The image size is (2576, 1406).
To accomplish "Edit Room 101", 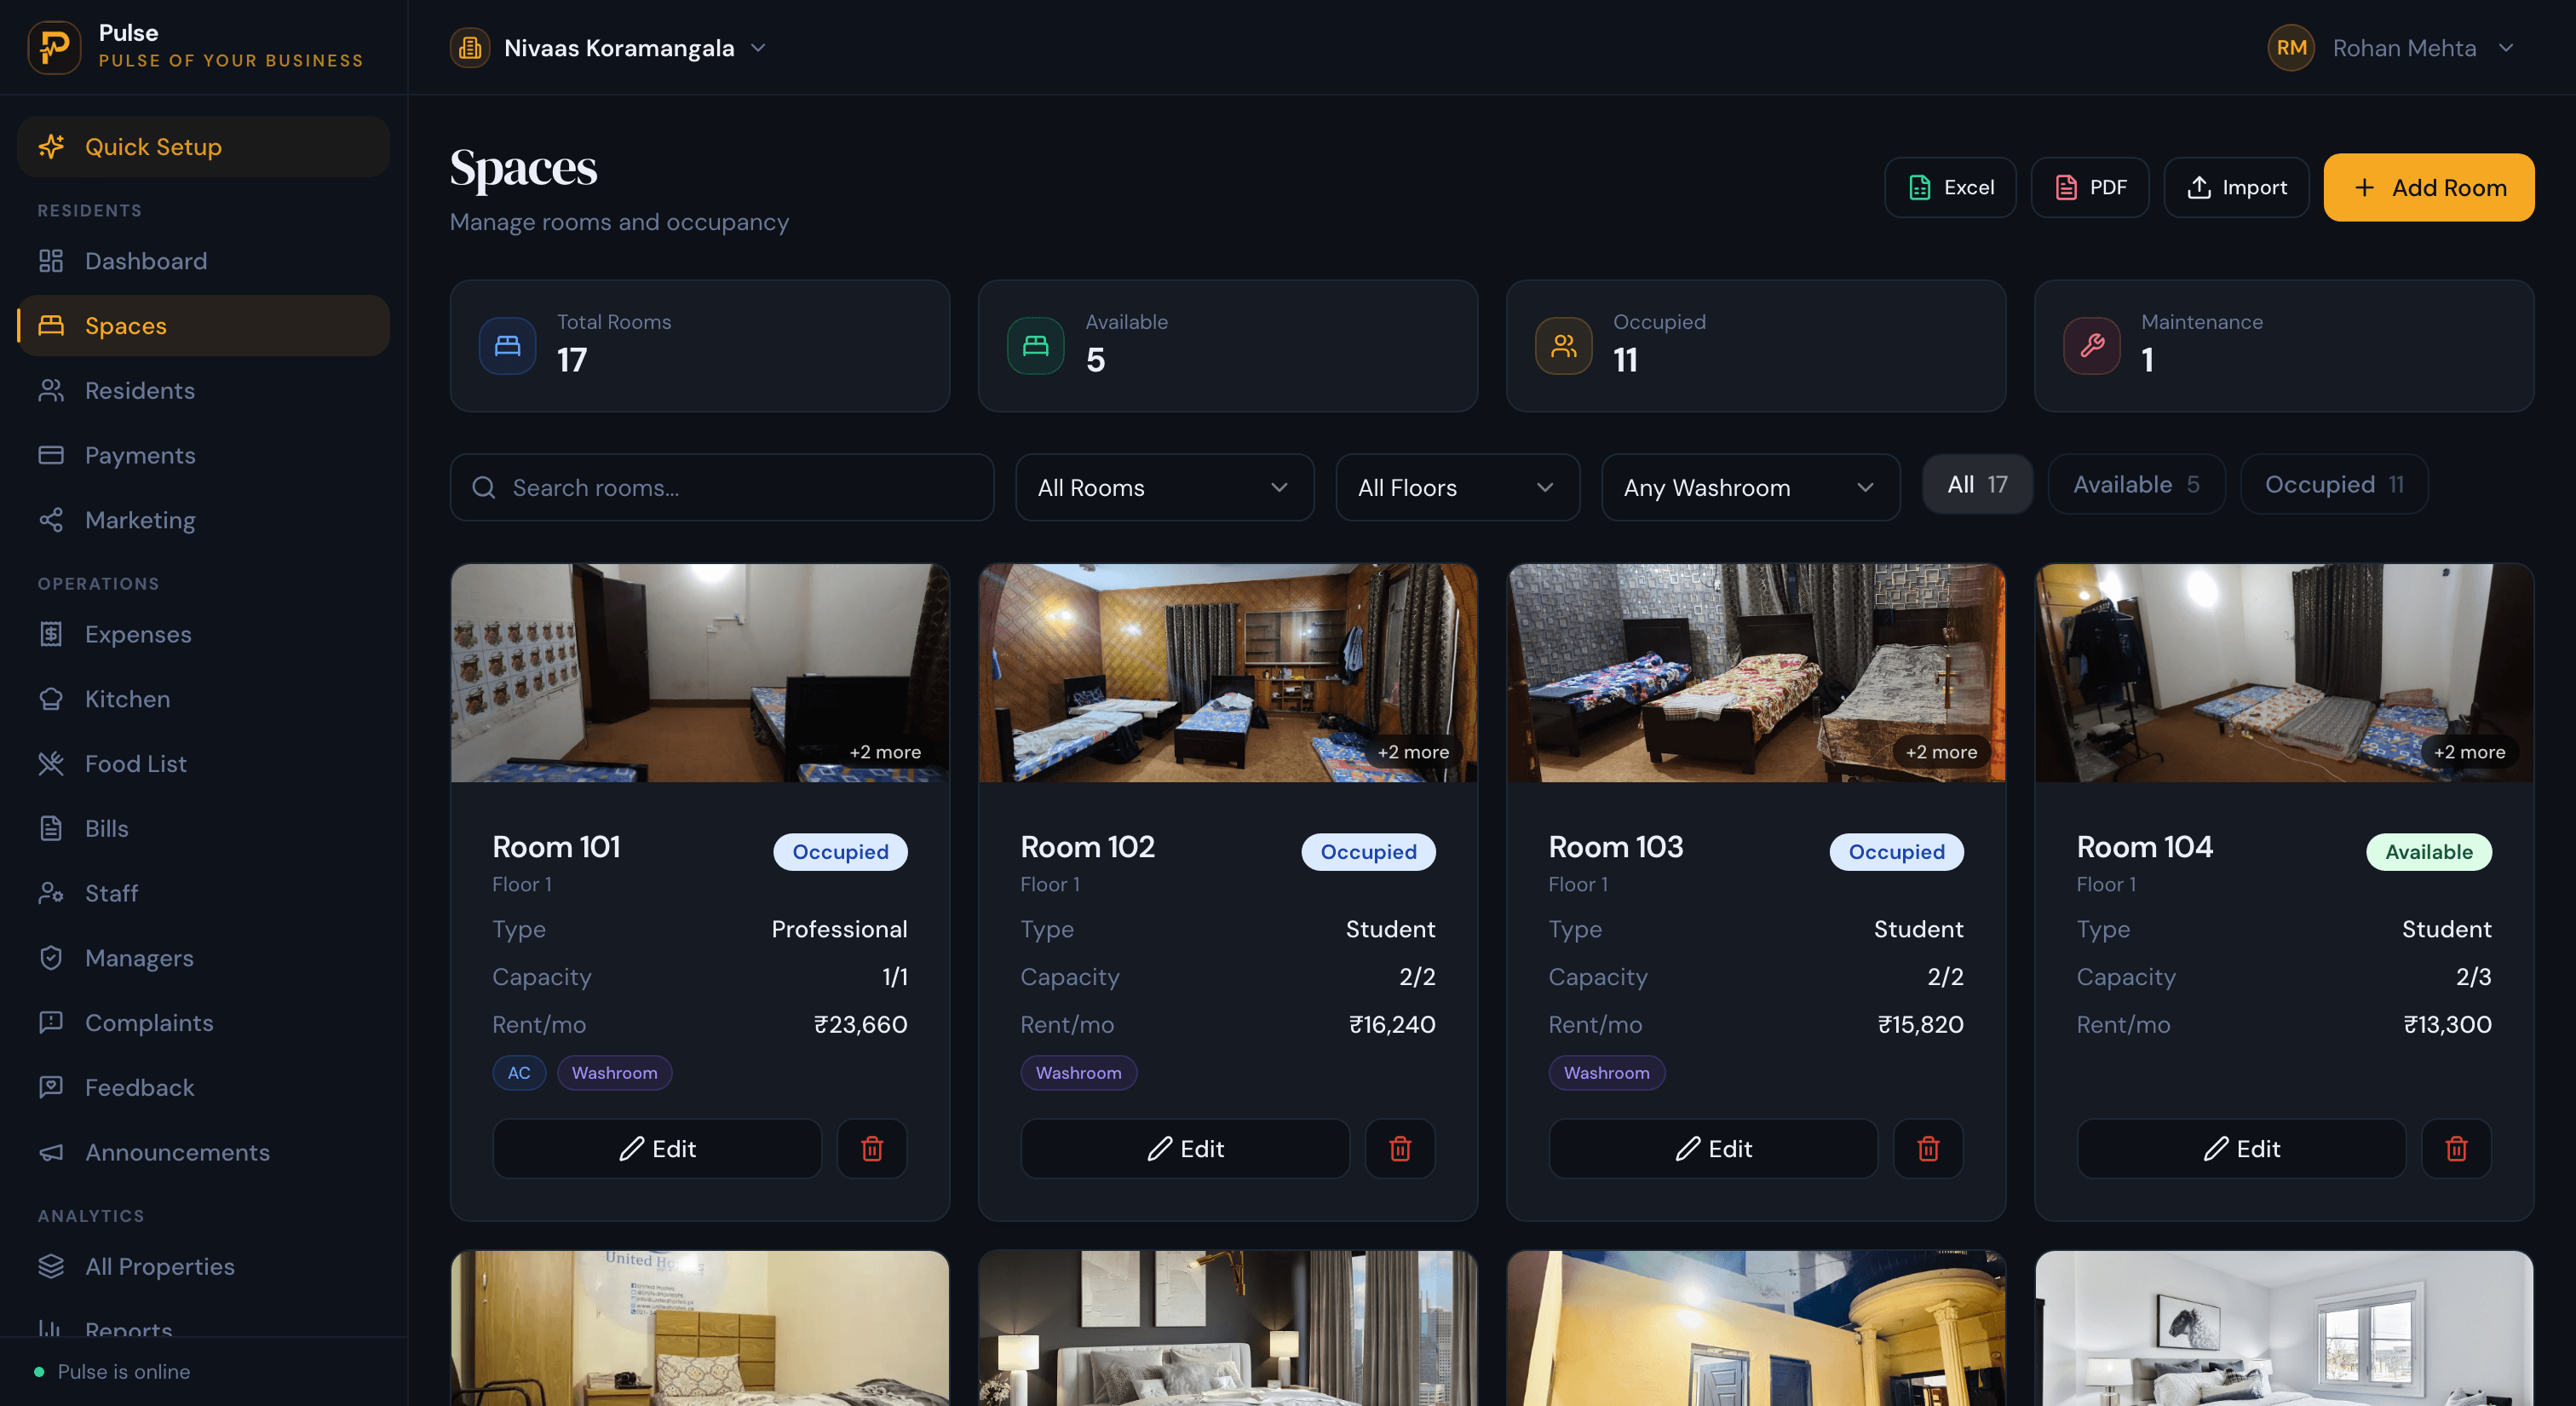I will click(x=657, y=1148).
